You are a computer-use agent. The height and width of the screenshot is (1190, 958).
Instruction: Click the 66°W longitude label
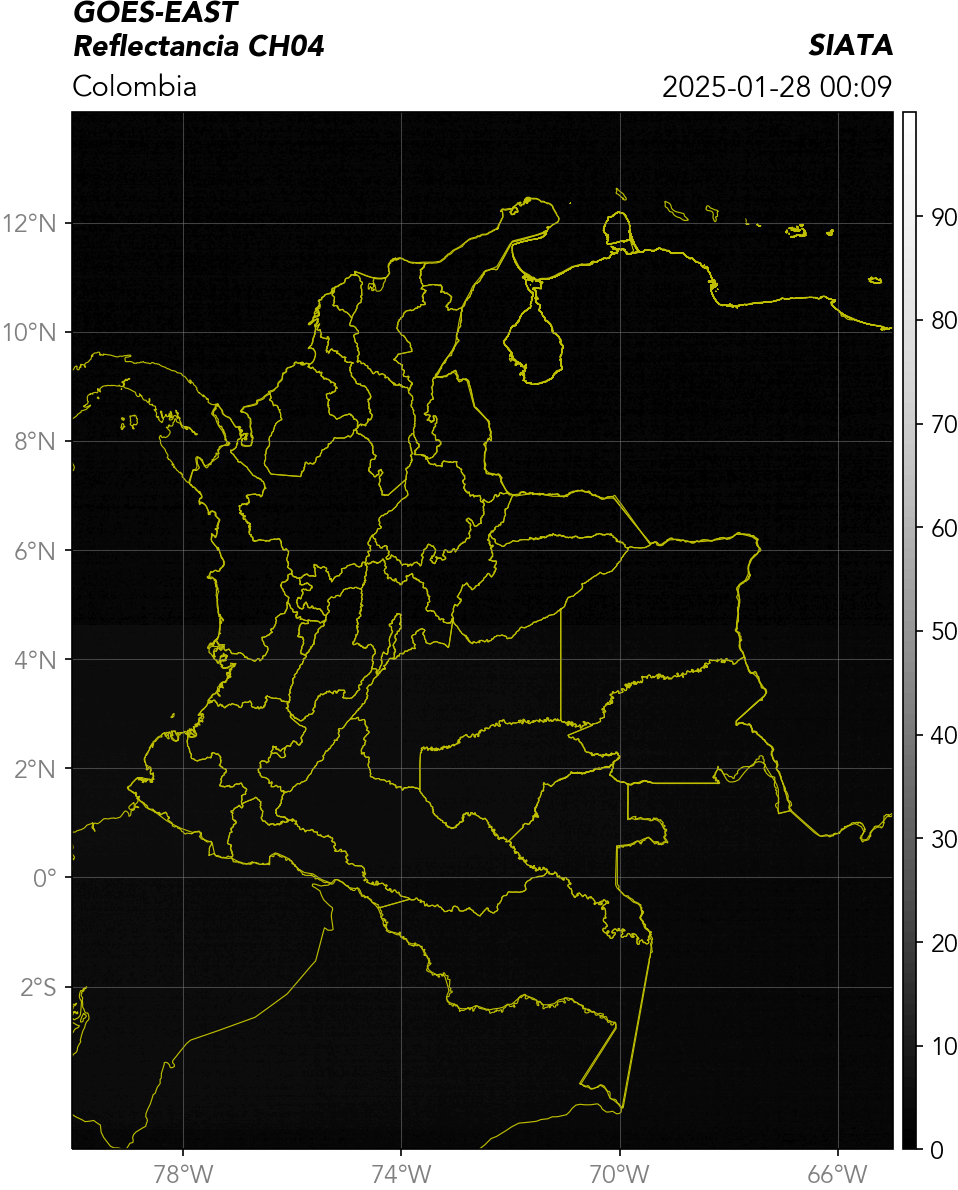tap(837, 1174)
